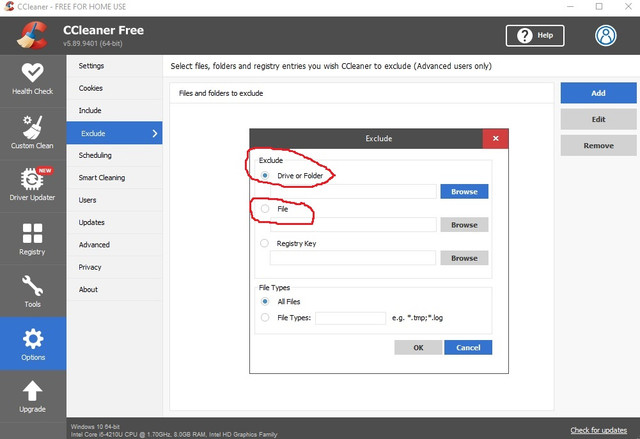640x439 pixels.
Task: Open the Health Check section
Action: [x=33, y=80]
